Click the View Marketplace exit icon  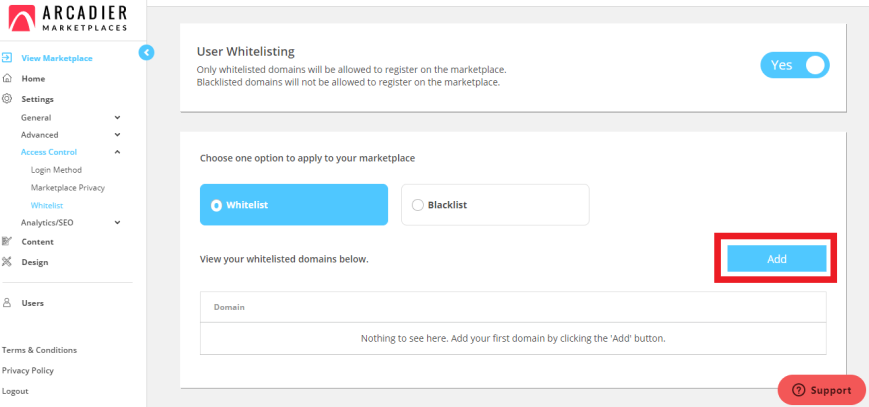pyautogui.click(x=7, y=58)
